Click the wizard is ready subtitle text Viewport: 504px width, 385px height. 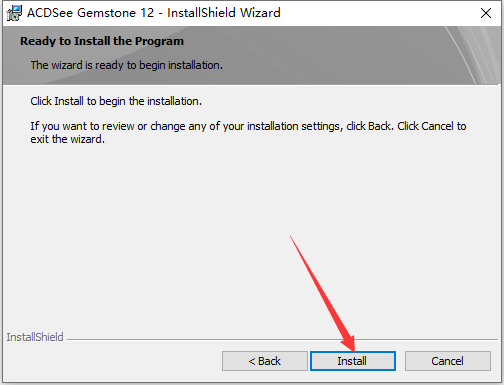127,65
